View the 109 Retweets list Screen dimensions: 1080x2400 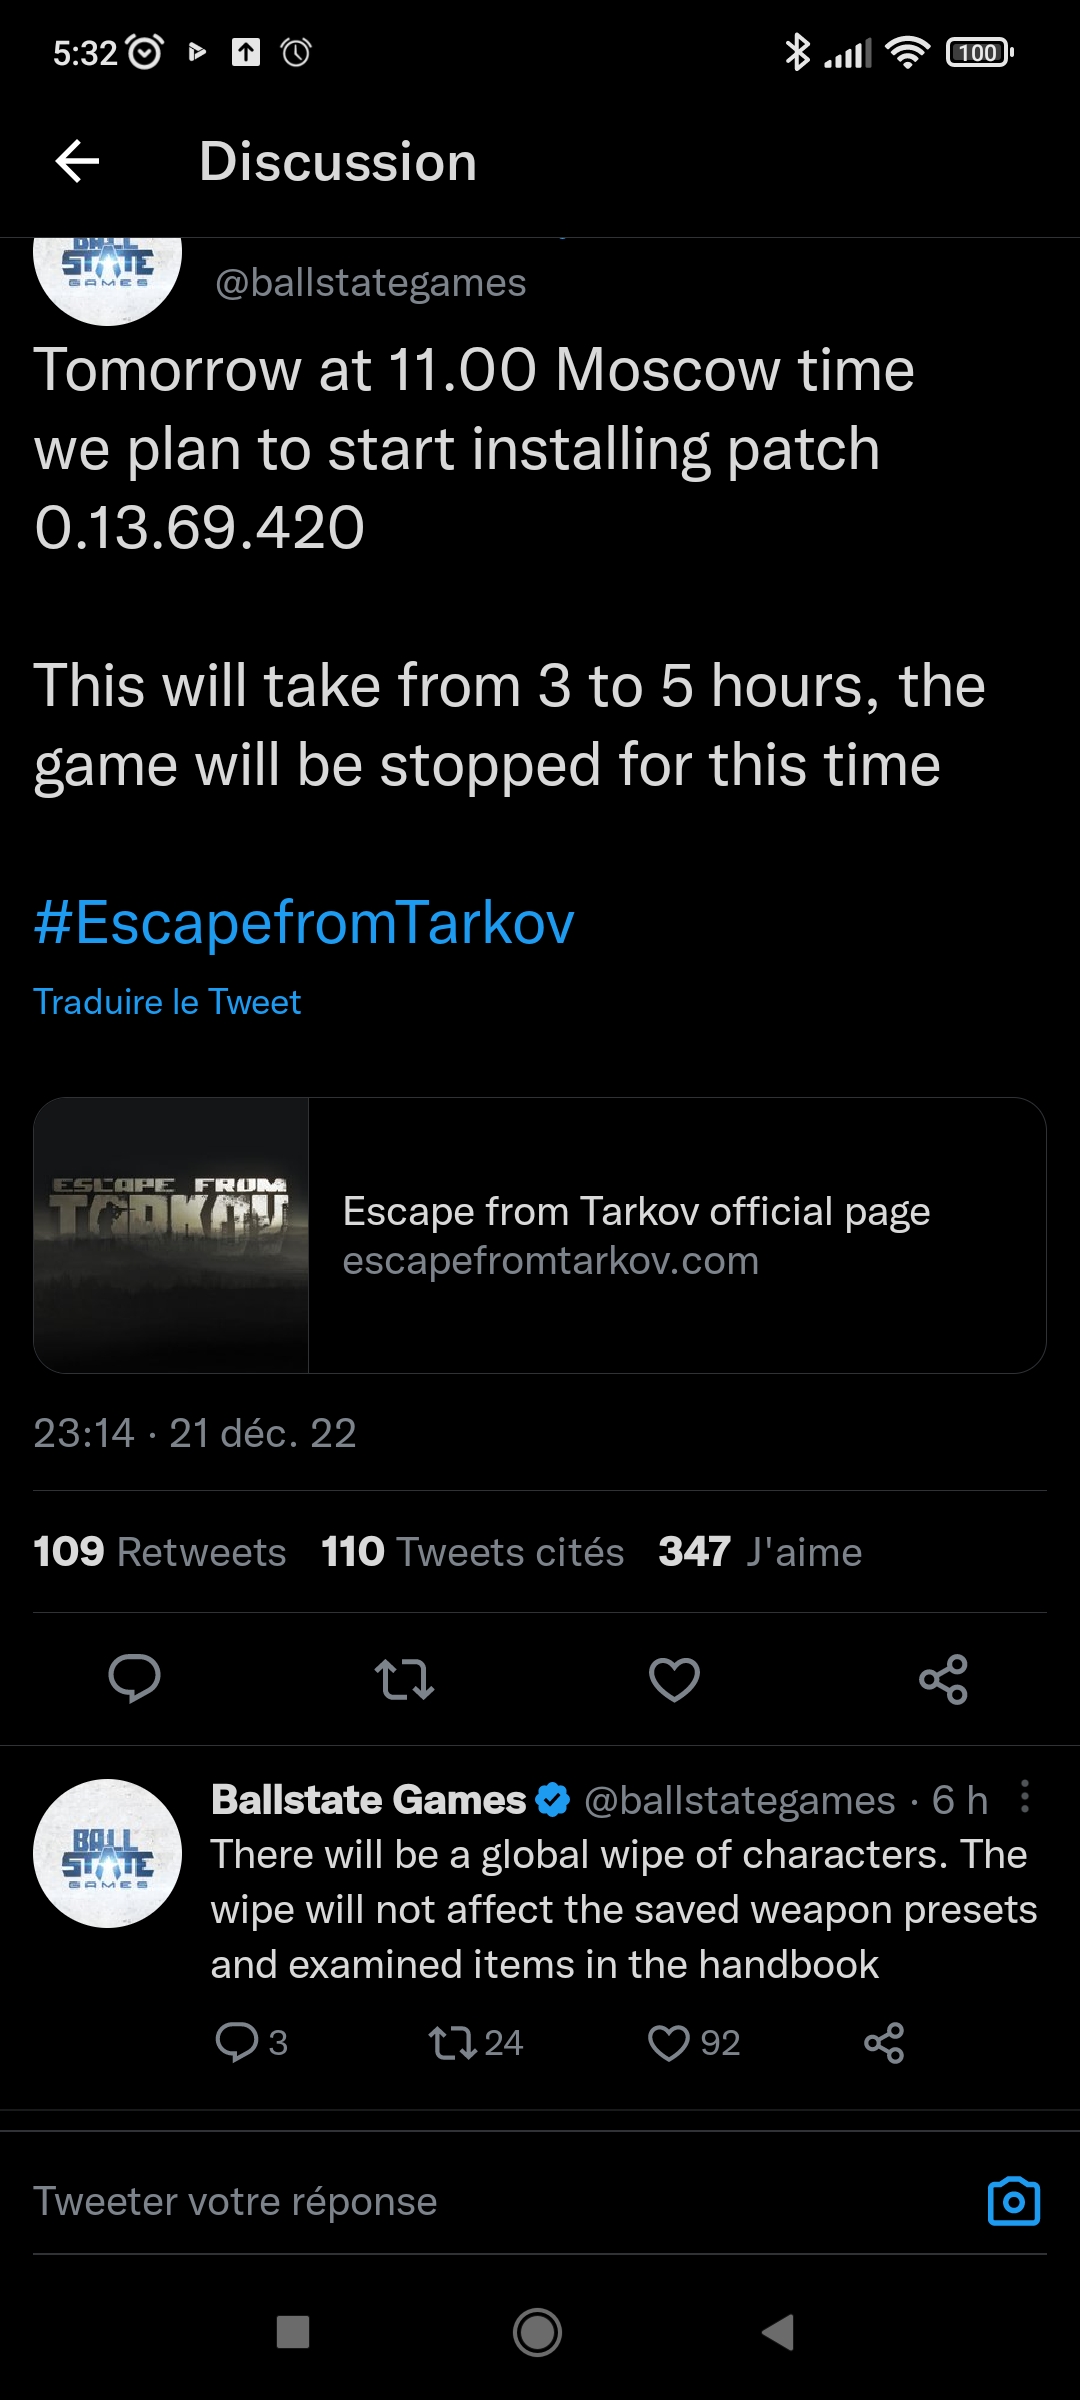(x=160, y=1552)
